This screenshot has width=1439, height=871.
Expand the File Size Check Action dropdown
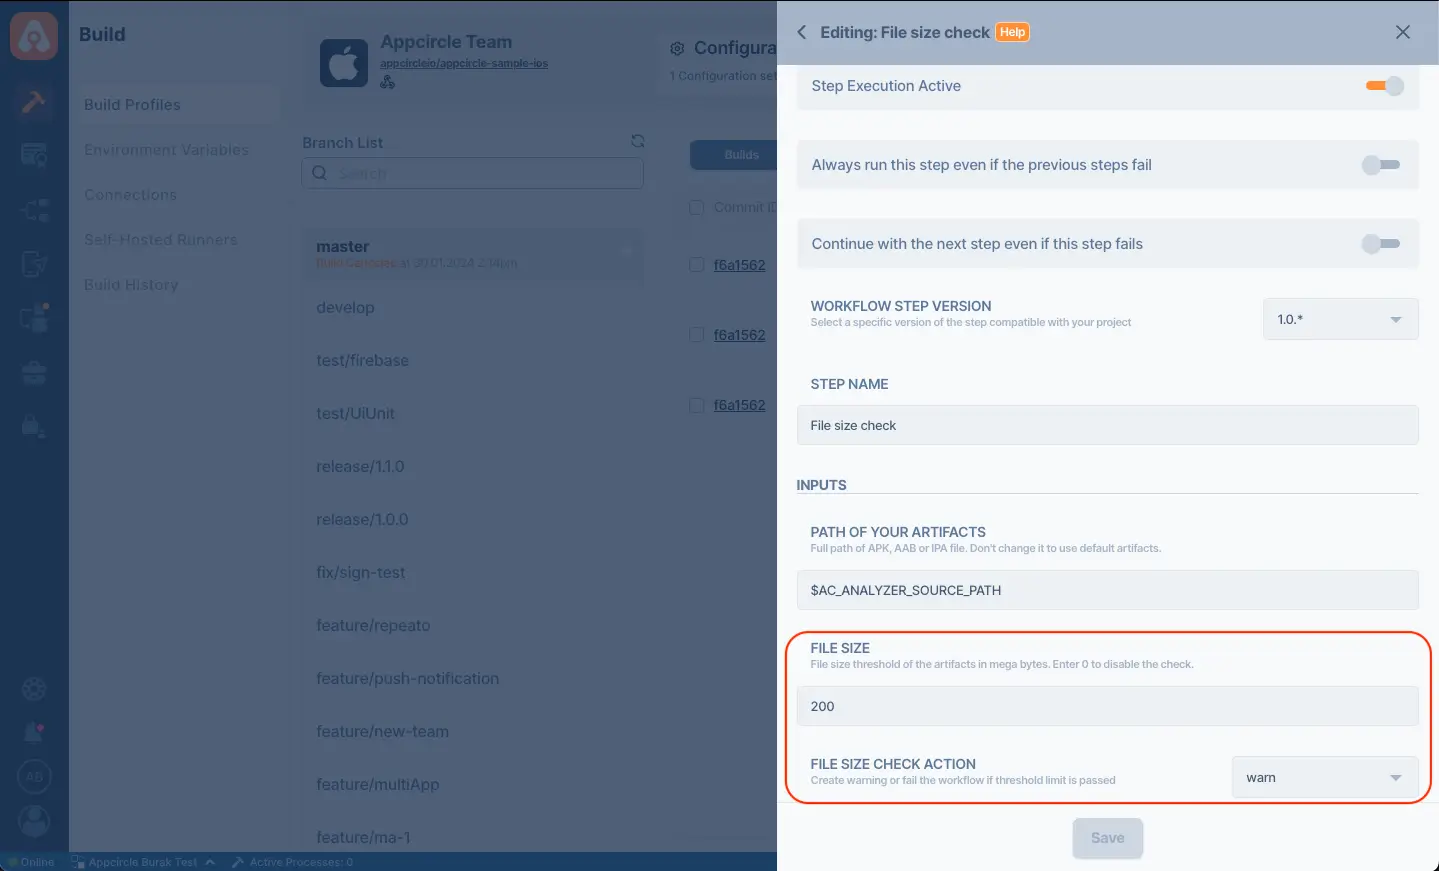1325,778
